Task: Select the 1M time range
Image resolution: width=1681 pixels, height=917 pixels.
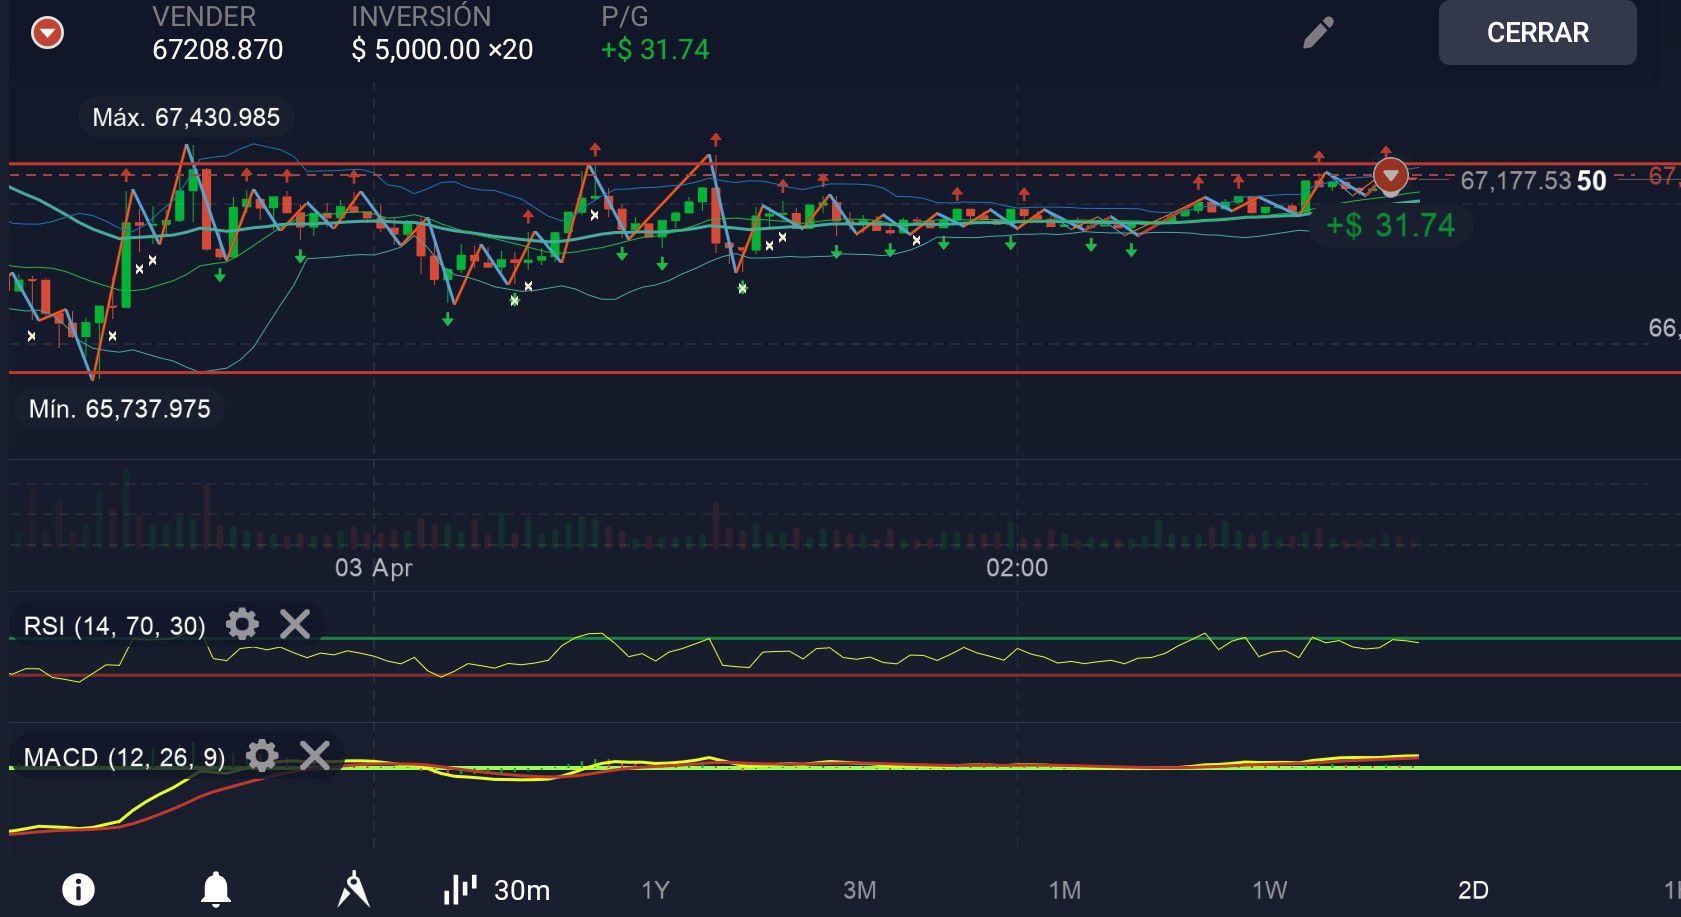Action: [x=1064, y=890]
